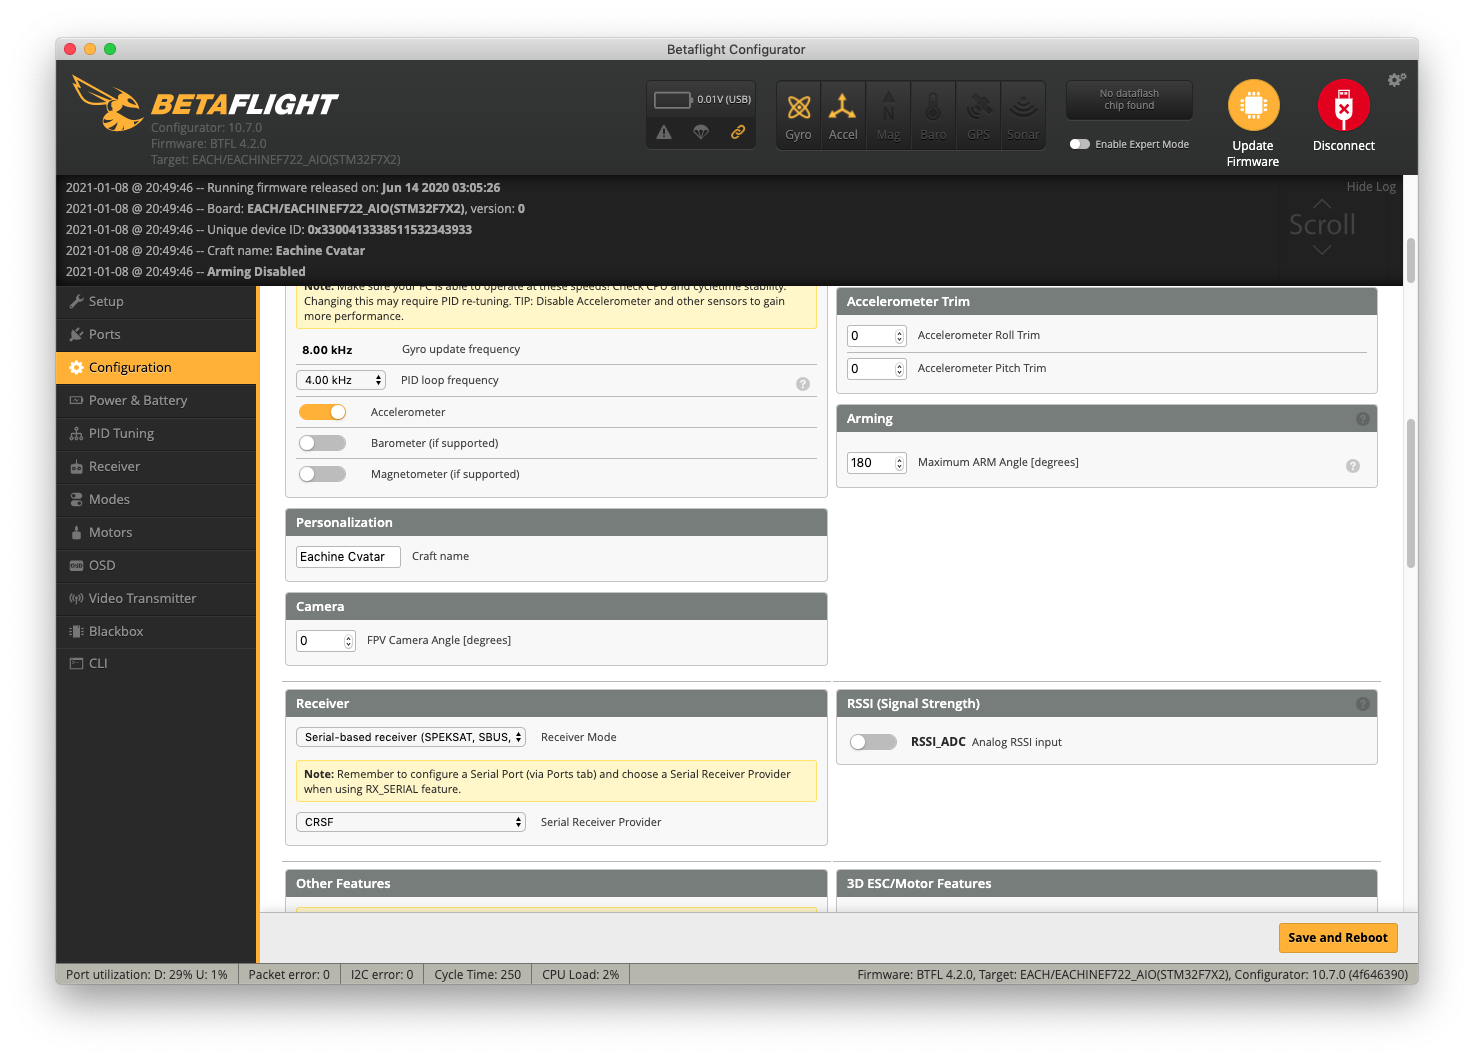
Task: Open the Receiver Mode dropdown
Action: (x=411, y=737)
